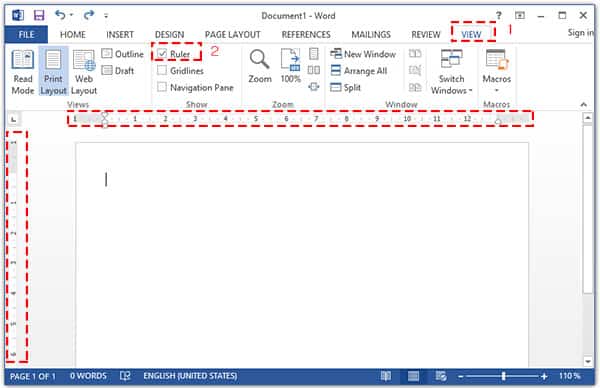Select the VIEW tab
The width and height of the screenshot is (600, 388).
[x=471, y=35]
